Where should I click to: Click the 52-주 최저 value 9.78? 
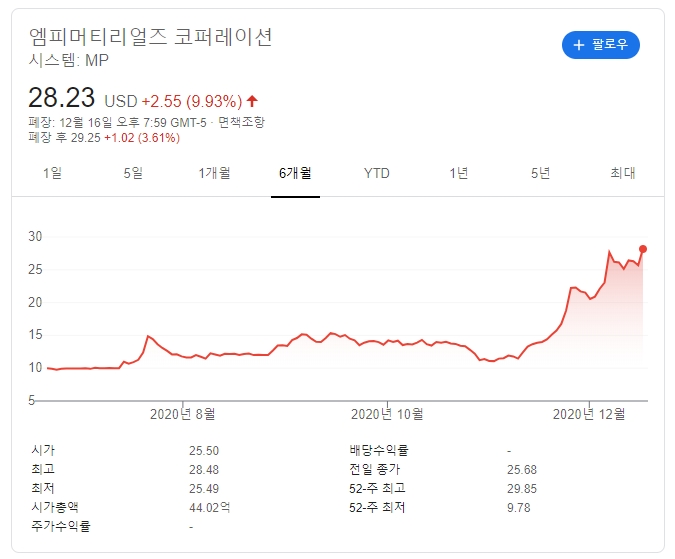(519, 507)
